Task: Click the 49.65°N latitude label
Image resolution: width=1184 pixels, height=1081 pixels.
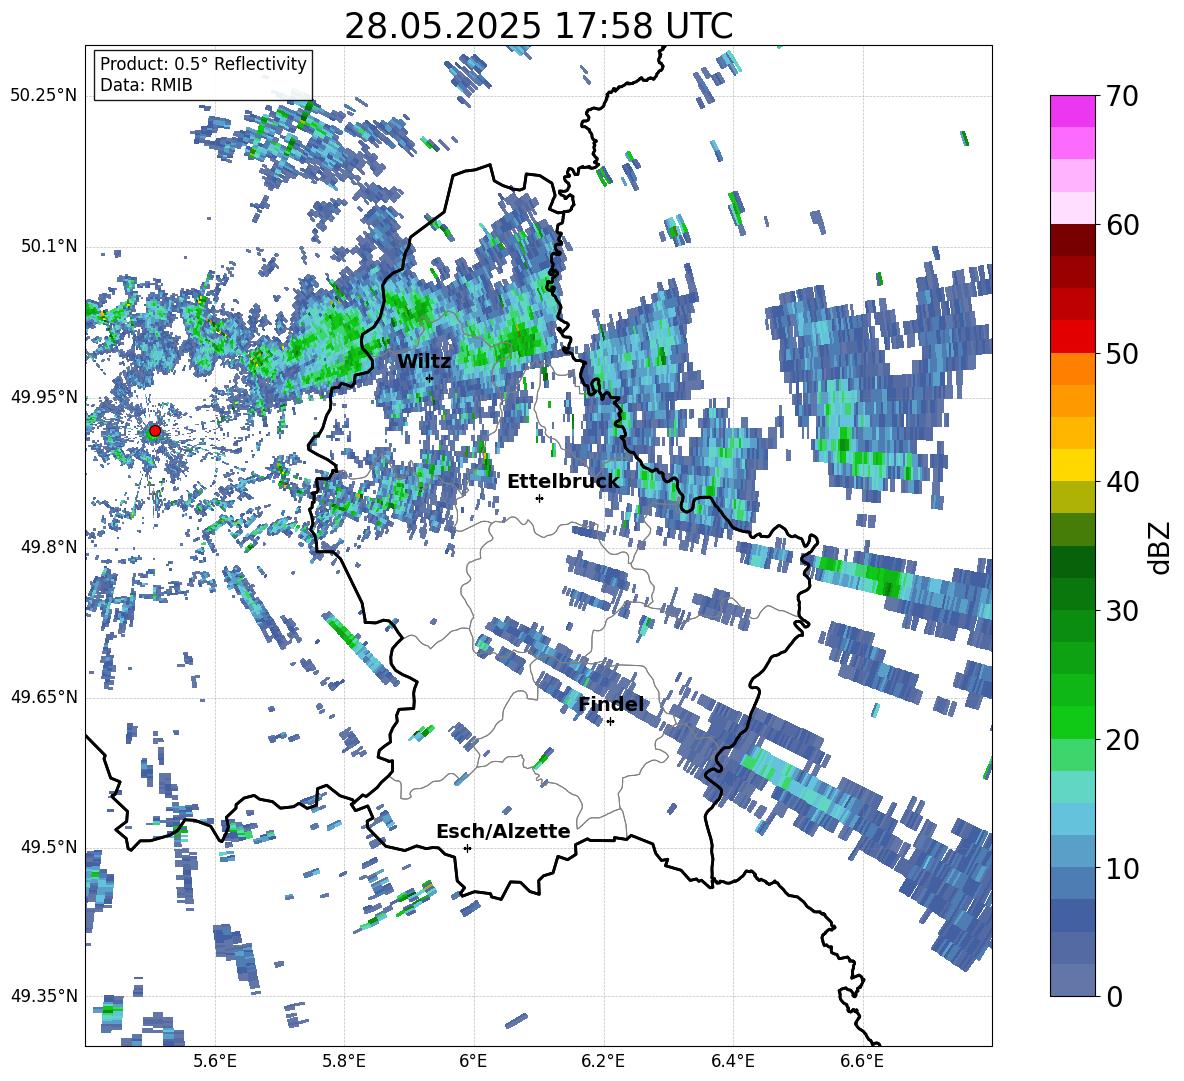Action: 44,696
